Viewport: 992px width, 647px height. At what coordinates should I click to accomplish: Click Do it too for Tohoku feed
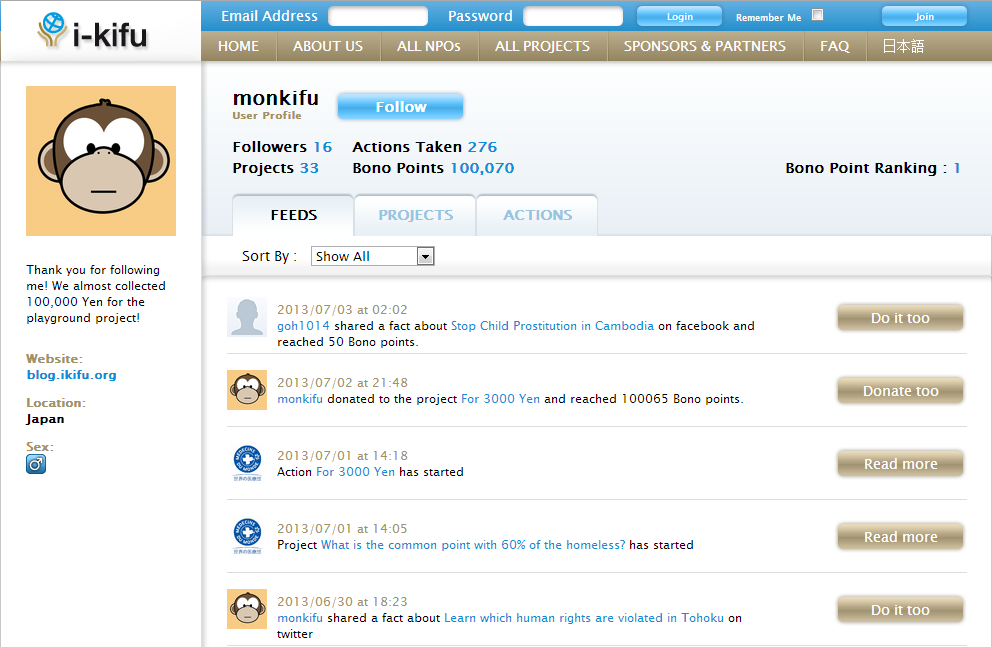(900, 610)
